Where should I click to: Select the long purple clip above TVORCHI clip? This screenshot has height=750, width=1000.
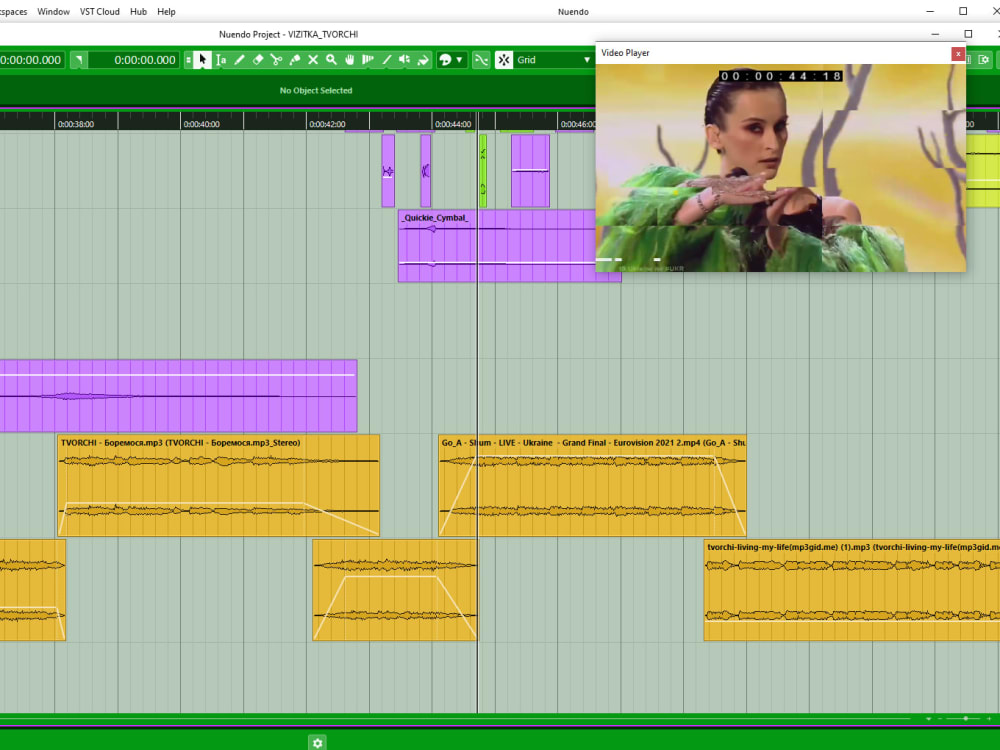[x=179, y=396]
